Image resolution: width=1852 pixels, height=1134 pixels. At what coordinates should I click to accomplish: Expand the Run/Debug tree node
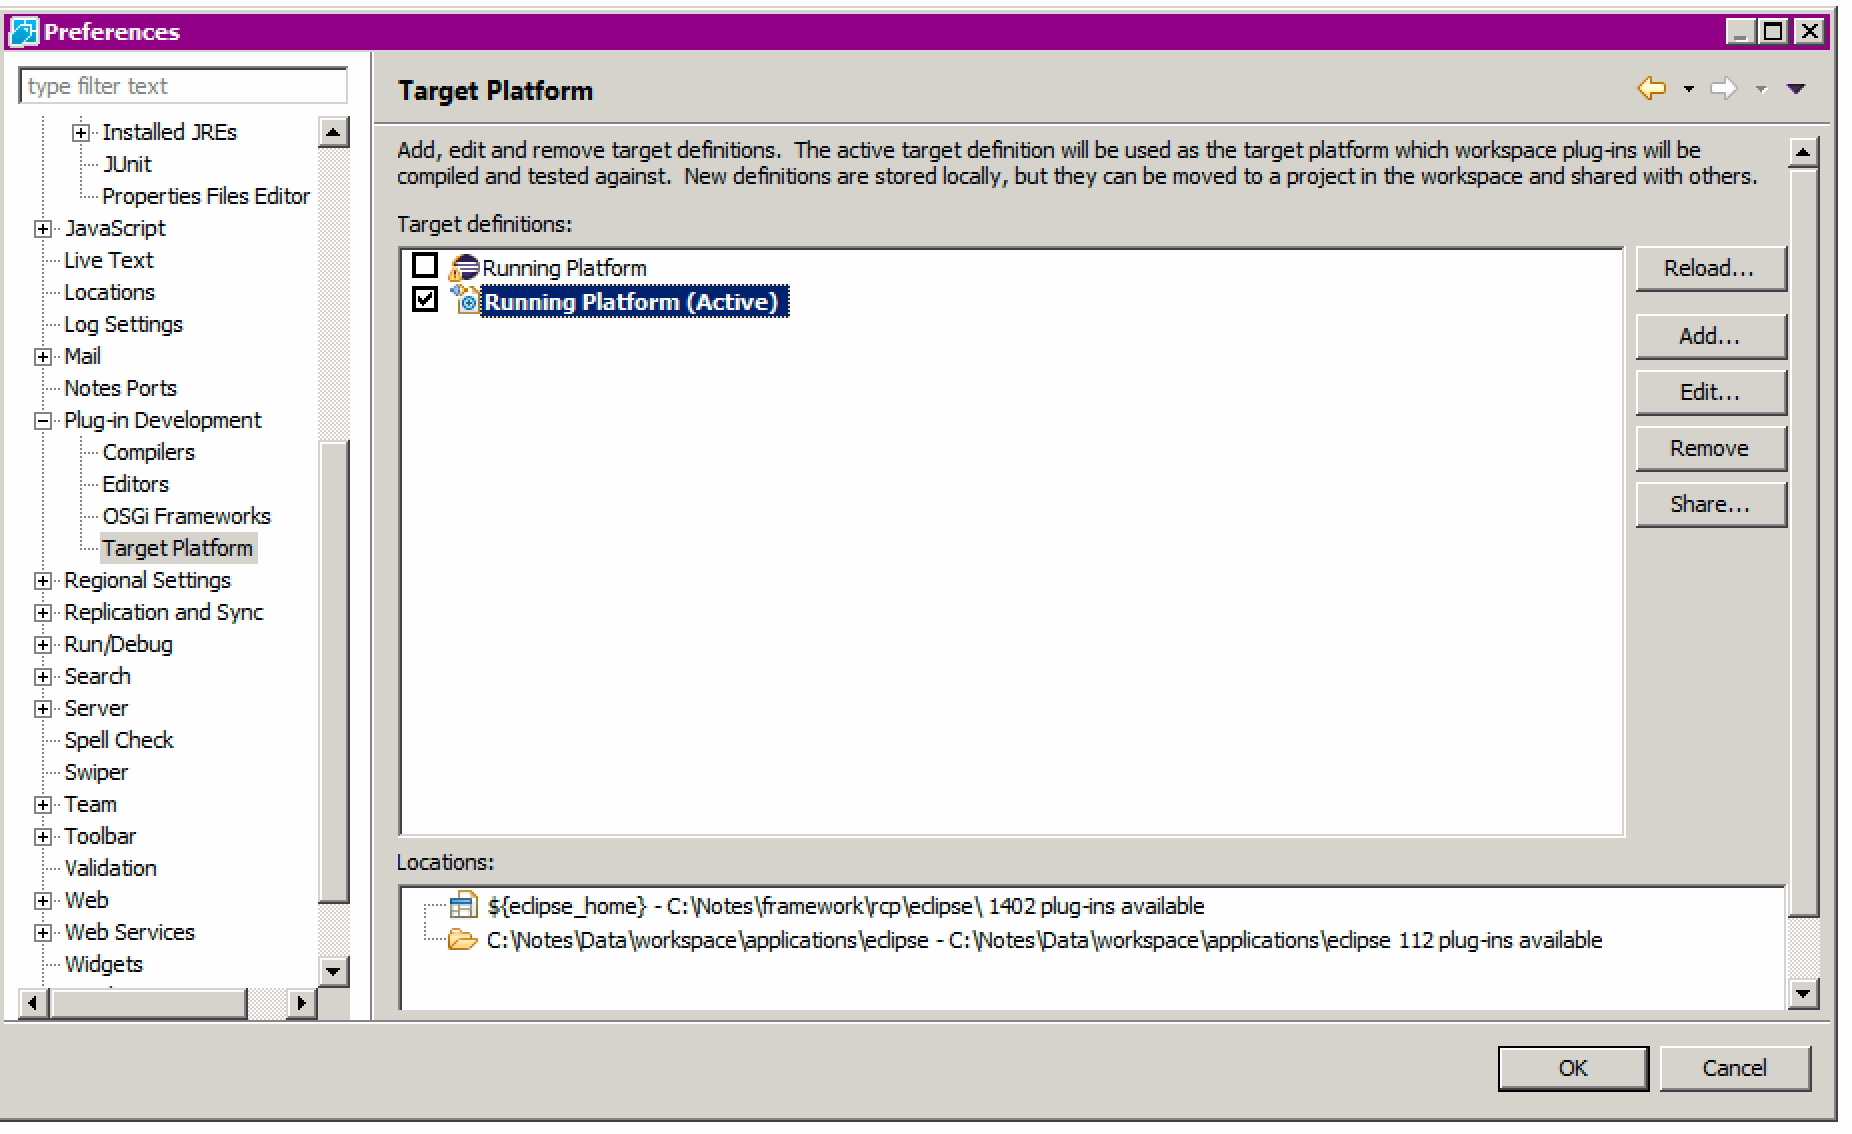click(43, 645)
